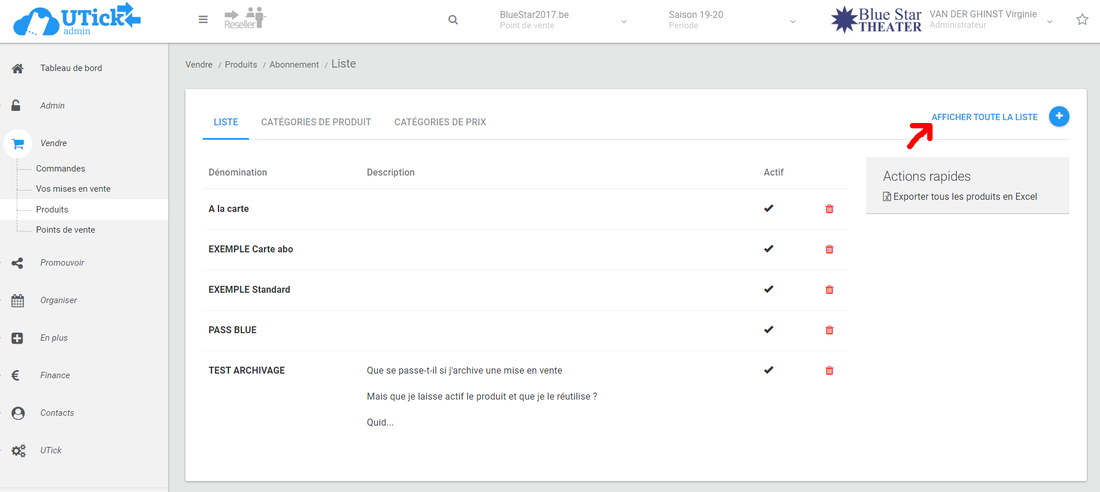The image size is (1100, 492).
Task: Open Tableau de bord in sidebar
Action: coord(70,68)
